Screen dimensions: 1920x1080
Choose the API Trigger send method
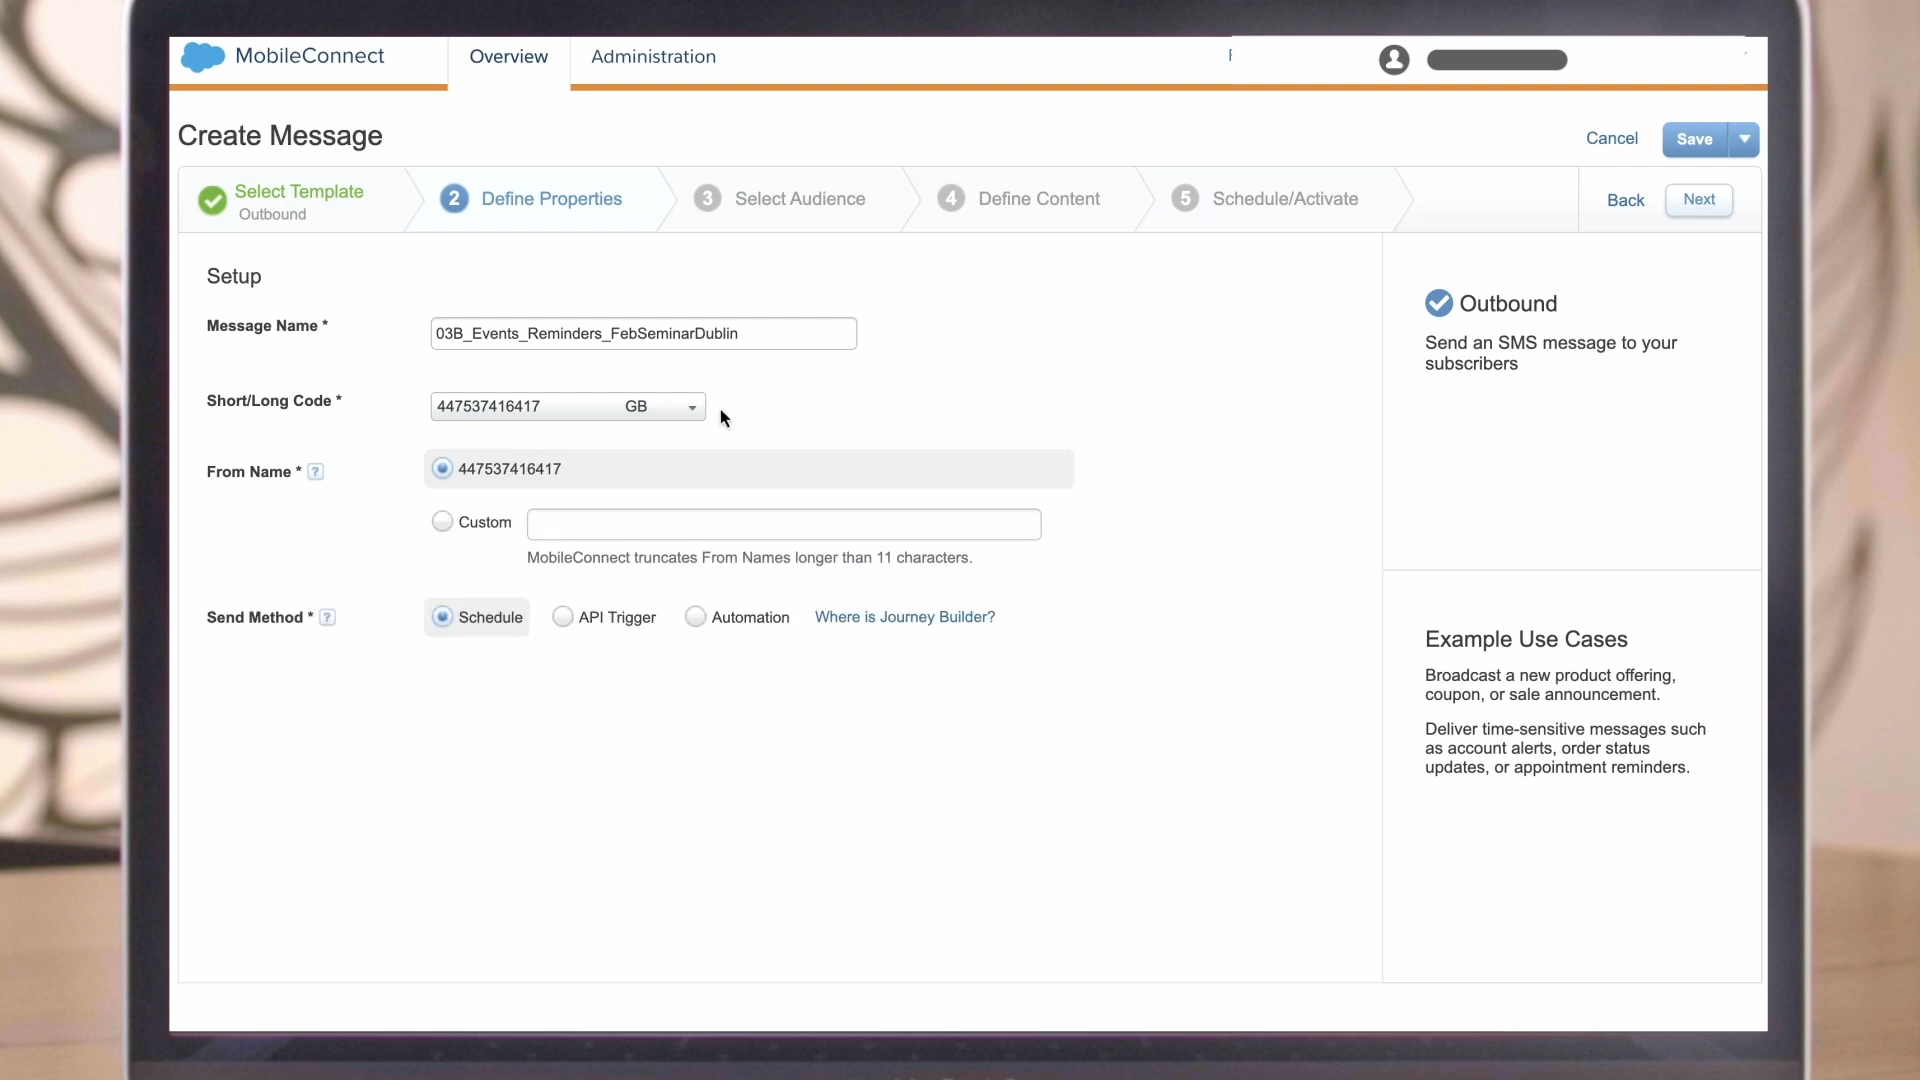coord(563,617)
